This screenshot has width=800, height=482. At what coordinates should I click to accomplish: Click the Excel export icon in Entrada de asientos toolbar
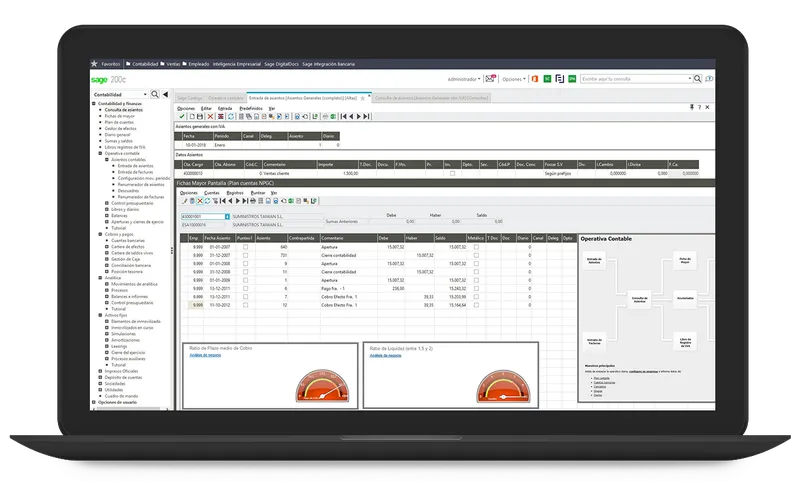pos(333,116)
